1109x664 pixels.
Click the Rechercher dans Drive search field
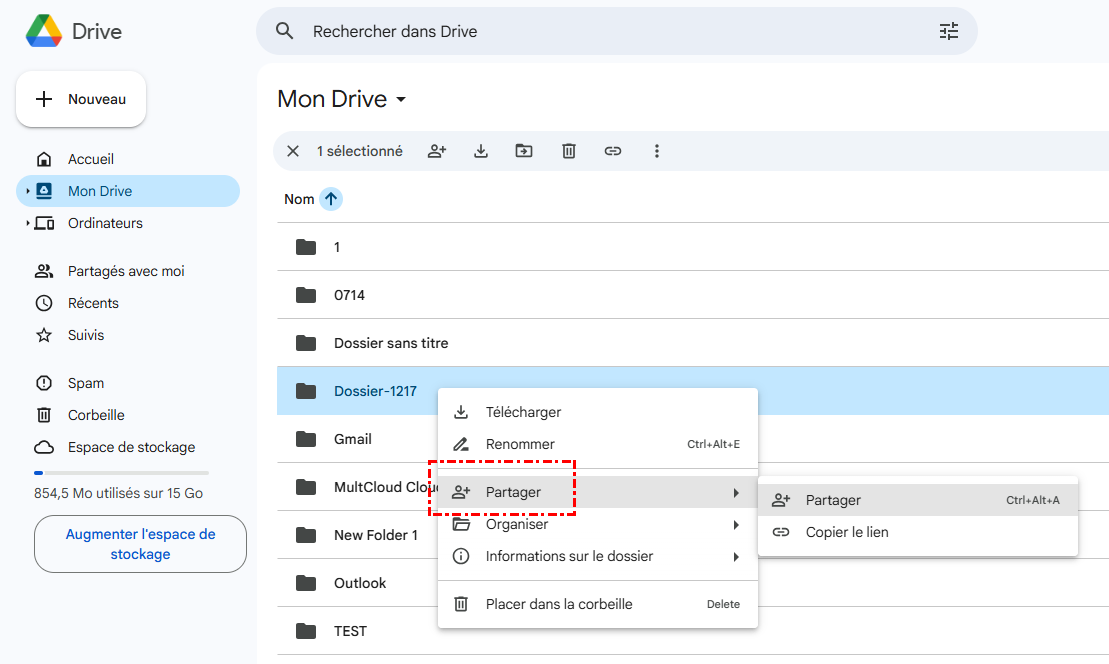click(600, 31)
